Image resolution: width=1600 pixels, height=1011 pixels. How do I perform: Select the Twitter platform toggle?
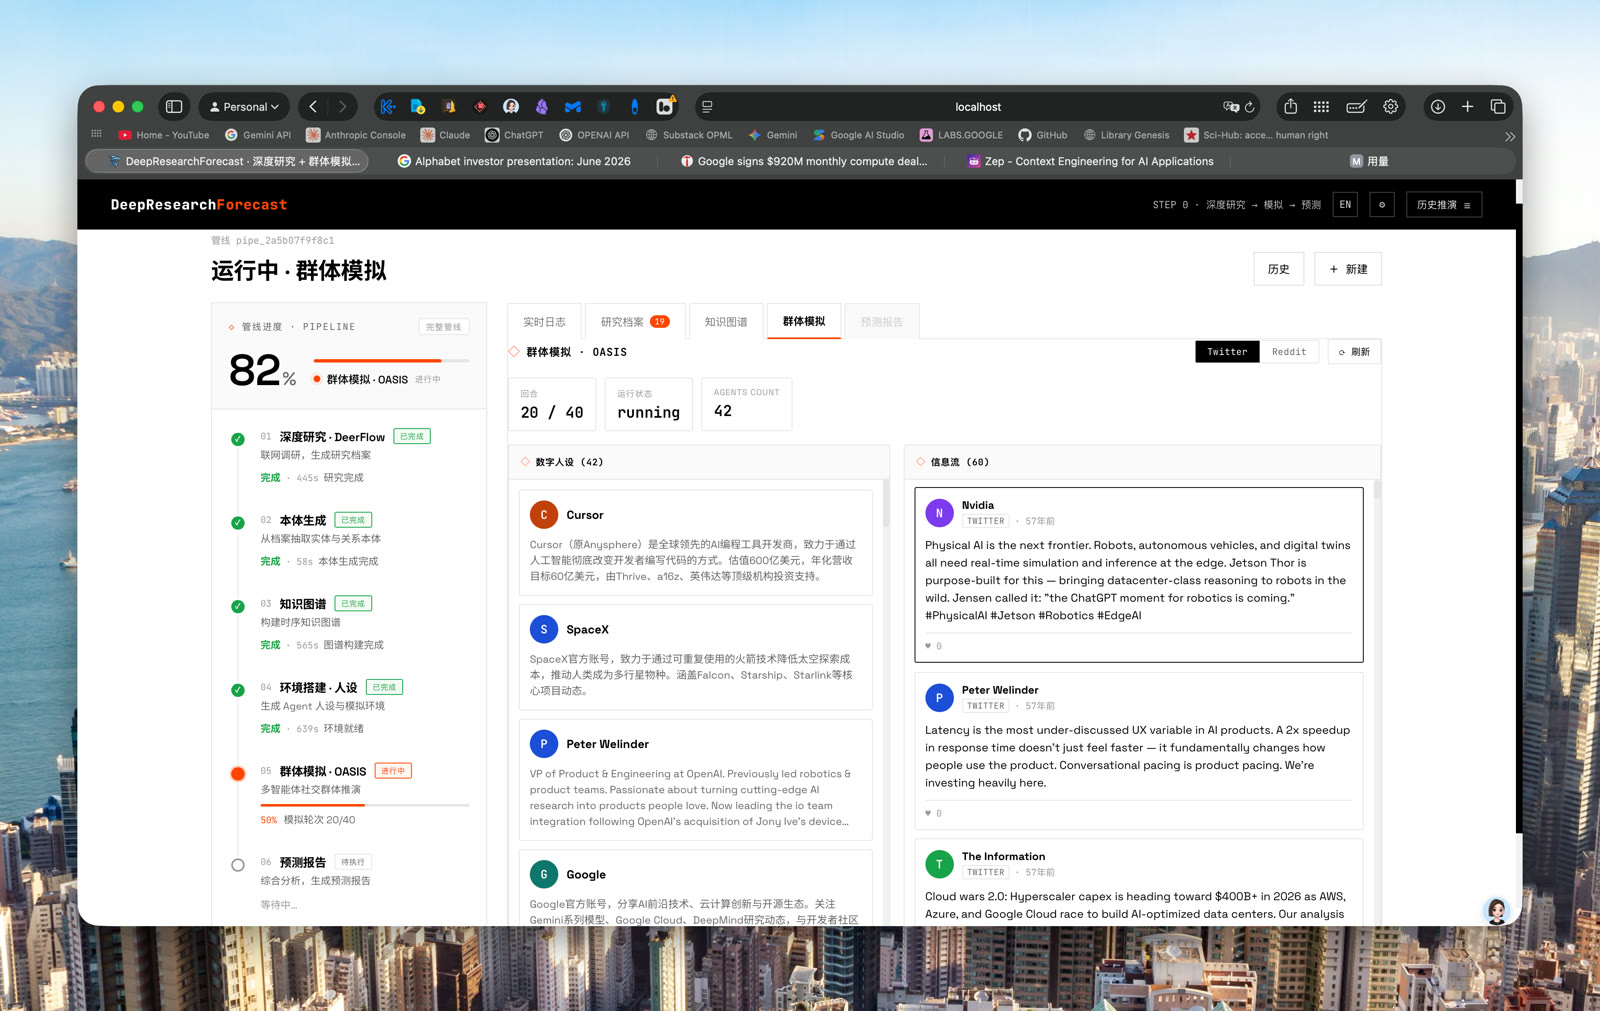[1227, 352]
